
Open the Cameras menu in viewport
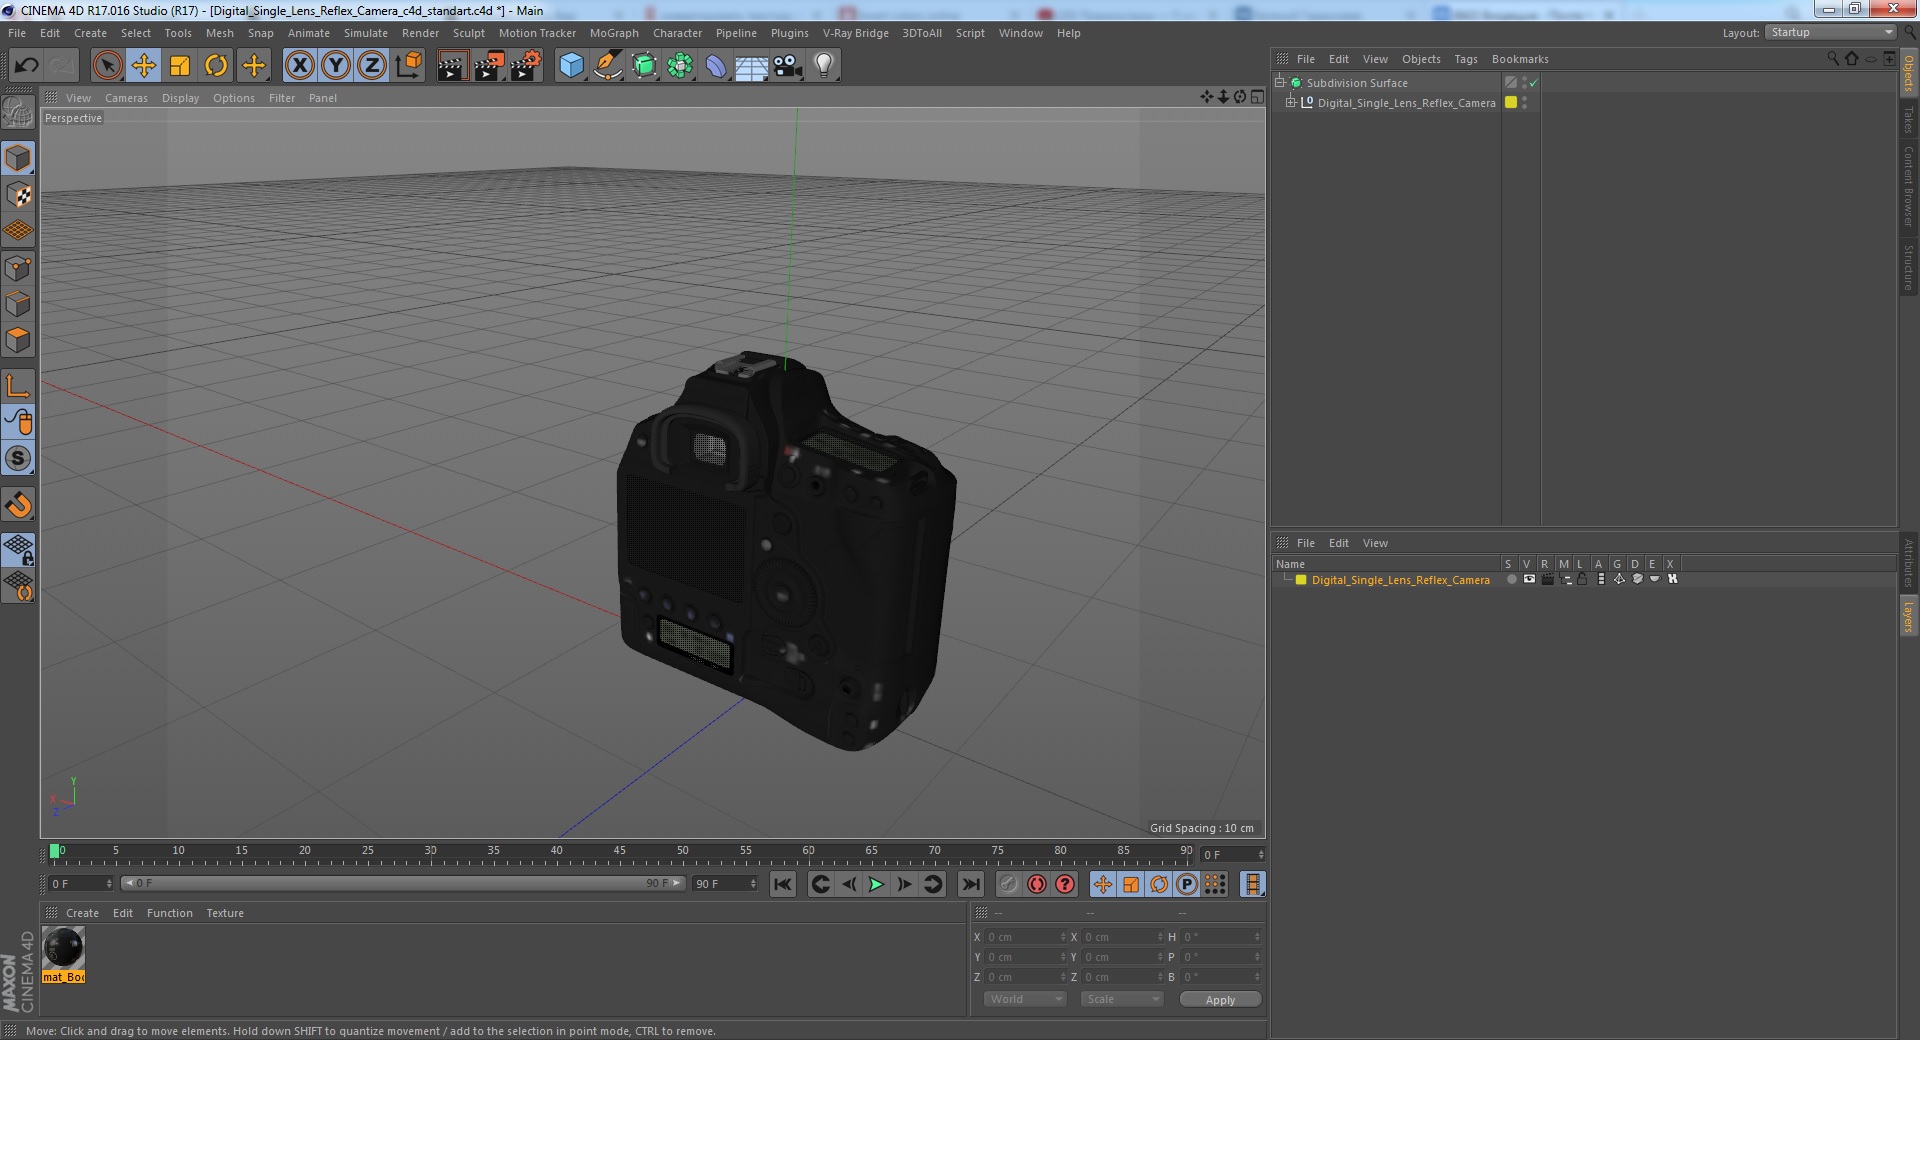click(x=126, y=98)
